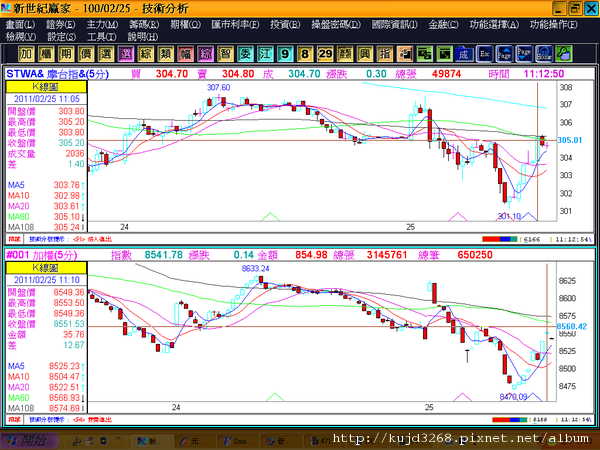Open the 操盤密碼(D) menu
This screenshot has height=450, width=600.
tap(336, 24)
